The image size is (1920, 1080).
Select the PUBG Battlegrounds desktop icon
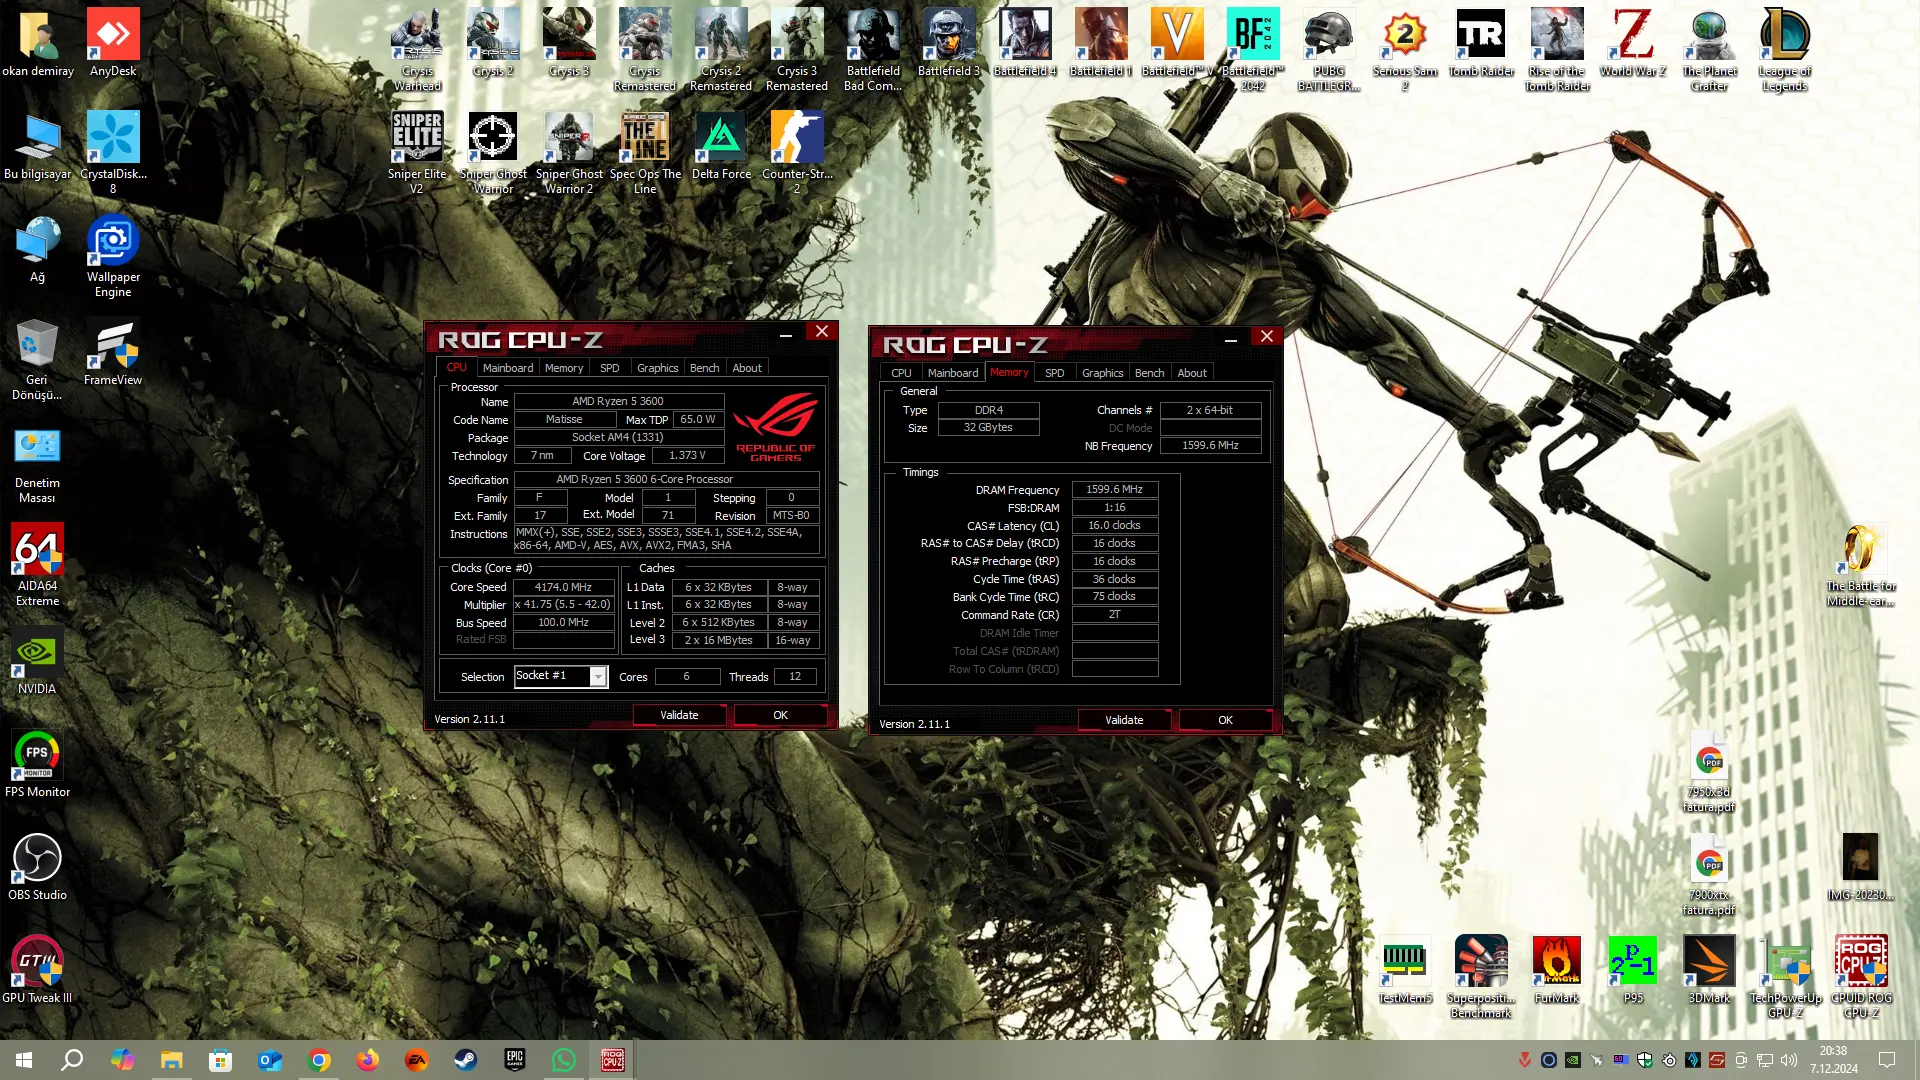tap(1329, 50)
